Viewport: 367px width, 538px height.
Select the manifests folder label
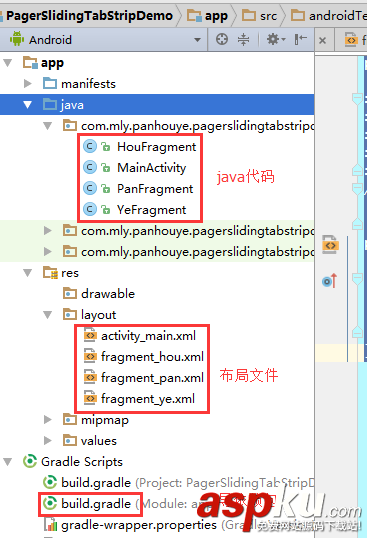tap(88, 84)
